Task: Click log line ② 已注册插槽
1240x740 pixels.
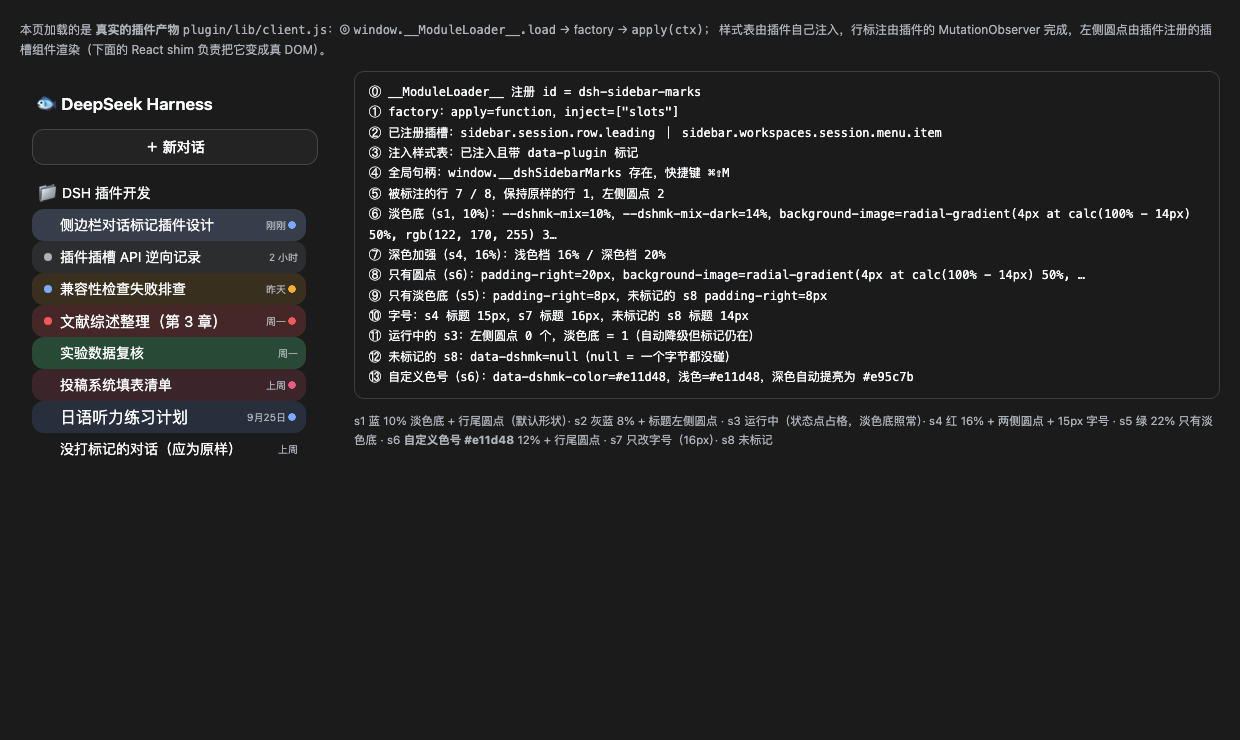Action: click(655, 132)
